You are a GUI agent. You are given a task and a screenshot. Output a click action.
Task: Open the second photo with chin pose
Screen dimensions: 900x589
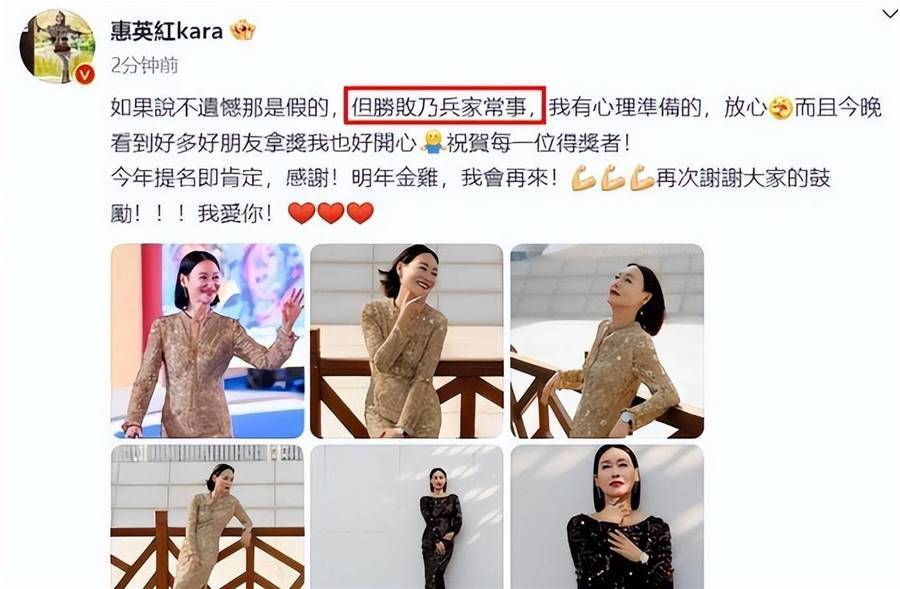coord(407,341)
